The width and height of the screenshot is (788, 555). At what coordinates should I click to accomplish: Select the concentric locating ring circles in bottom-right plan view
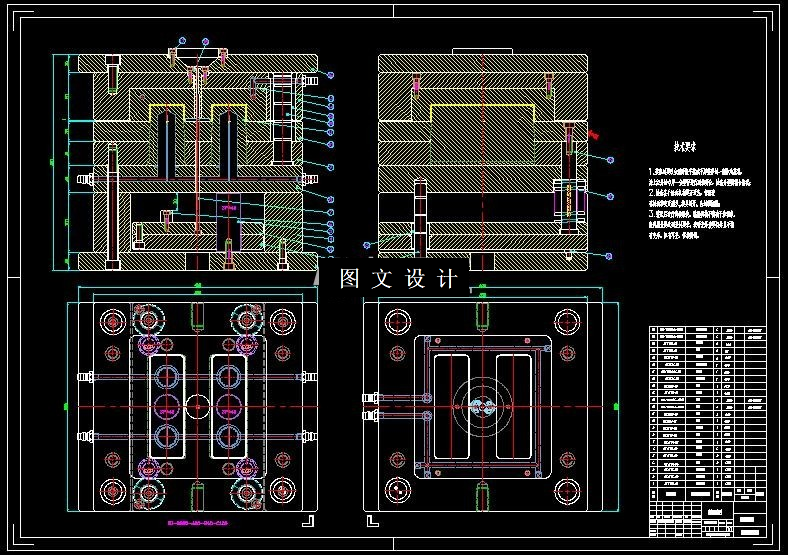tap(482, 406)
